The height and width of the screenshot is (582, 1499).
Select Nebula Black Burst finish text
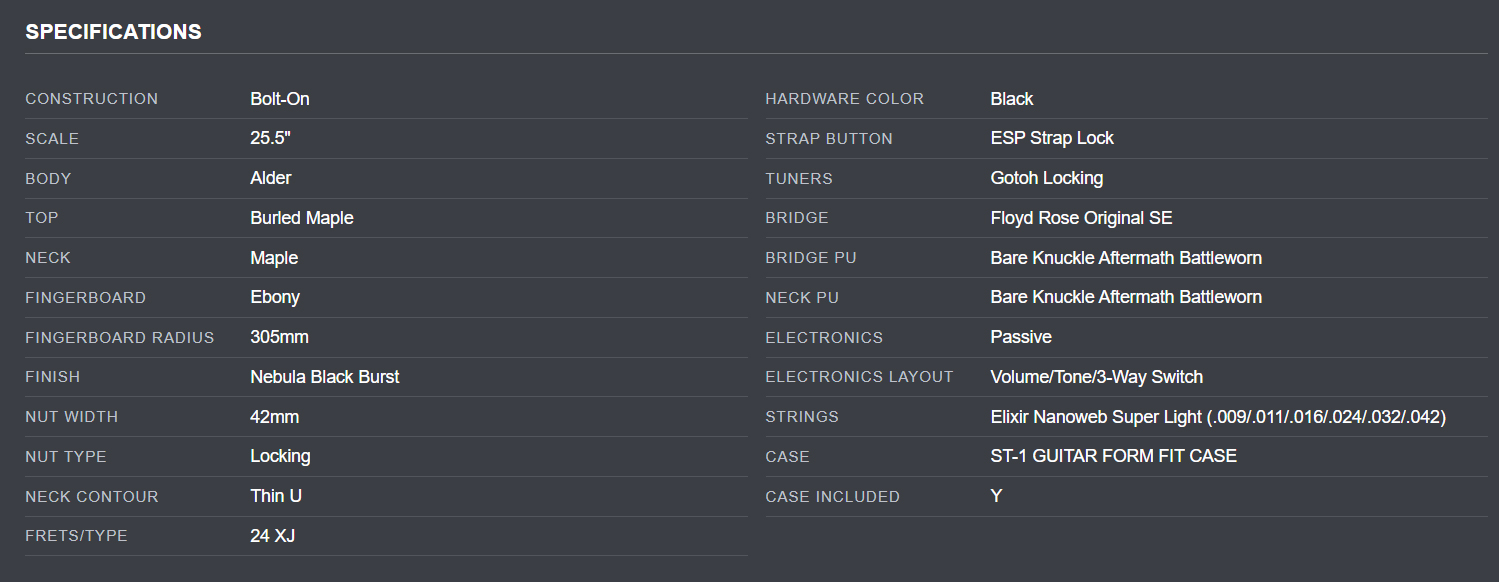pyautogui.click(x=325, y=377)
